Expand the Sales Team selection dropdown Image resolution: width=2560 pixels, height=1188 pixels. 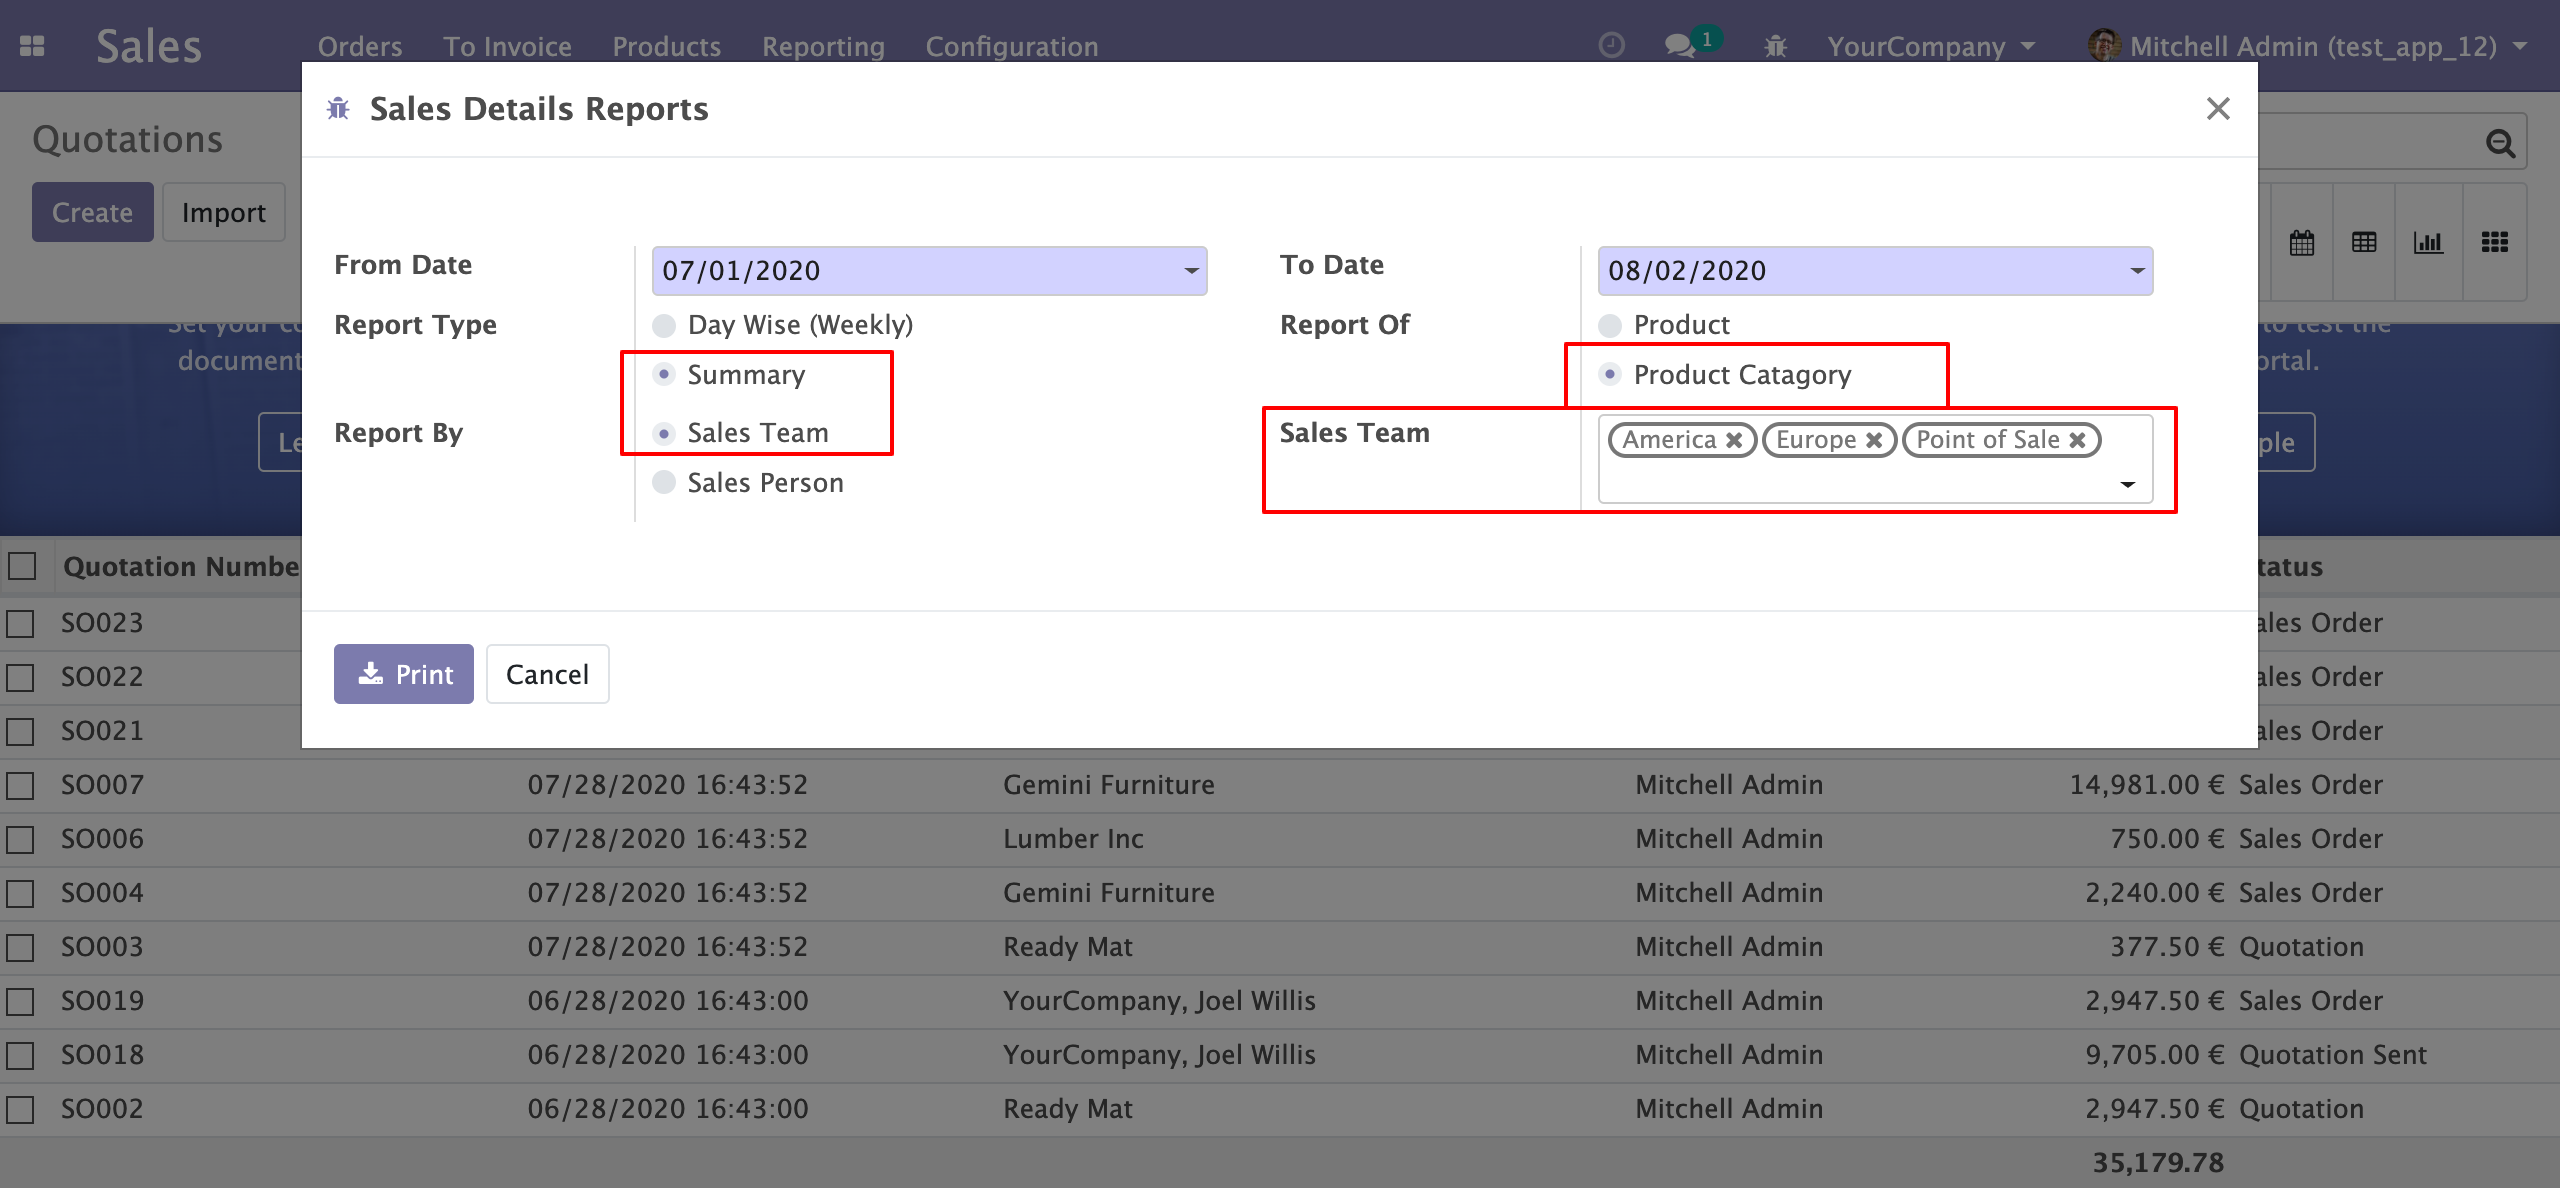[x=2127, y=485]
